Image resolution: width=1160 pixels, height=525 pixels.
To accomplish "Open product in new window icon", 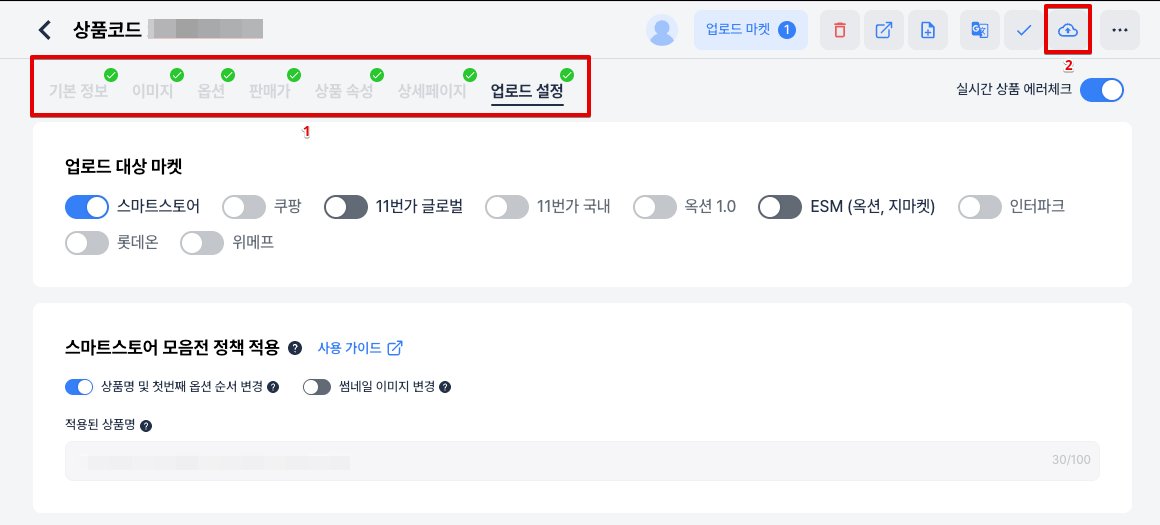I will click(884, 30).
